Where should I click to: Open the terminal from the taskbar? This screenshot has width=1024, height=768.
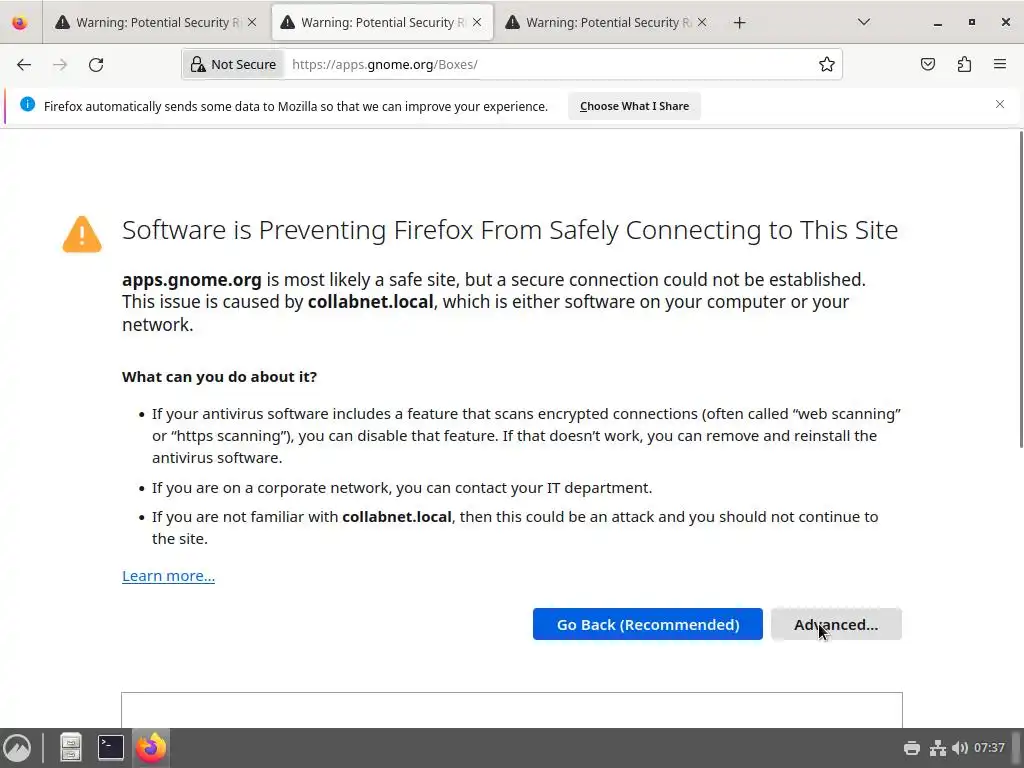[110, 748]
